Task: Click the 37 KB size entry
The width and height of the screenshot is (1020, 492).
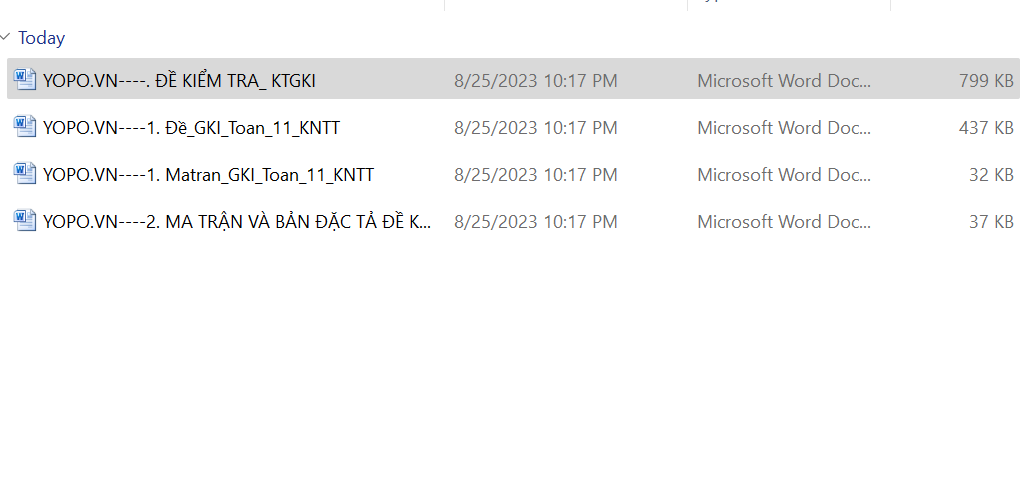Action: pyautogui.click(x=991, y=222)
